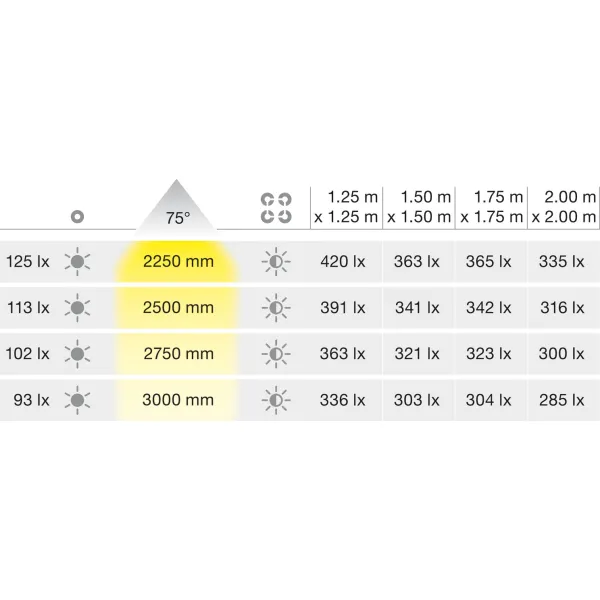The height and width of the screenshot is (600, 600).
Task: Click the sun icon beside 102 lx
Action: 77,354
